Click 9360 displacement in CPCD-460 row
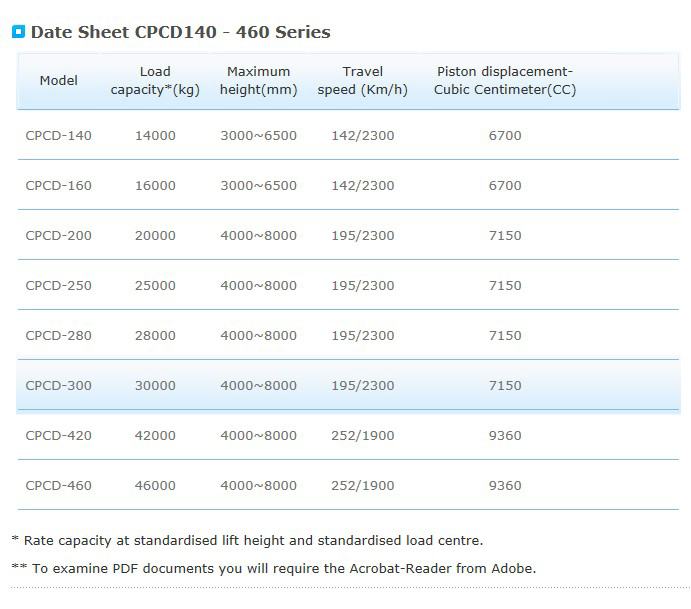Viewport: 691px width, 609px height. [x=505, y=486]
